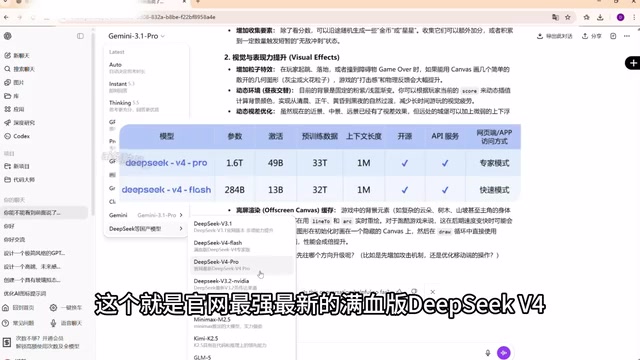The width and height of the screenshot is (640, 360).
Task: Click the microphone icon in message input
Action: pyautogui.click(x=488, y=353)
